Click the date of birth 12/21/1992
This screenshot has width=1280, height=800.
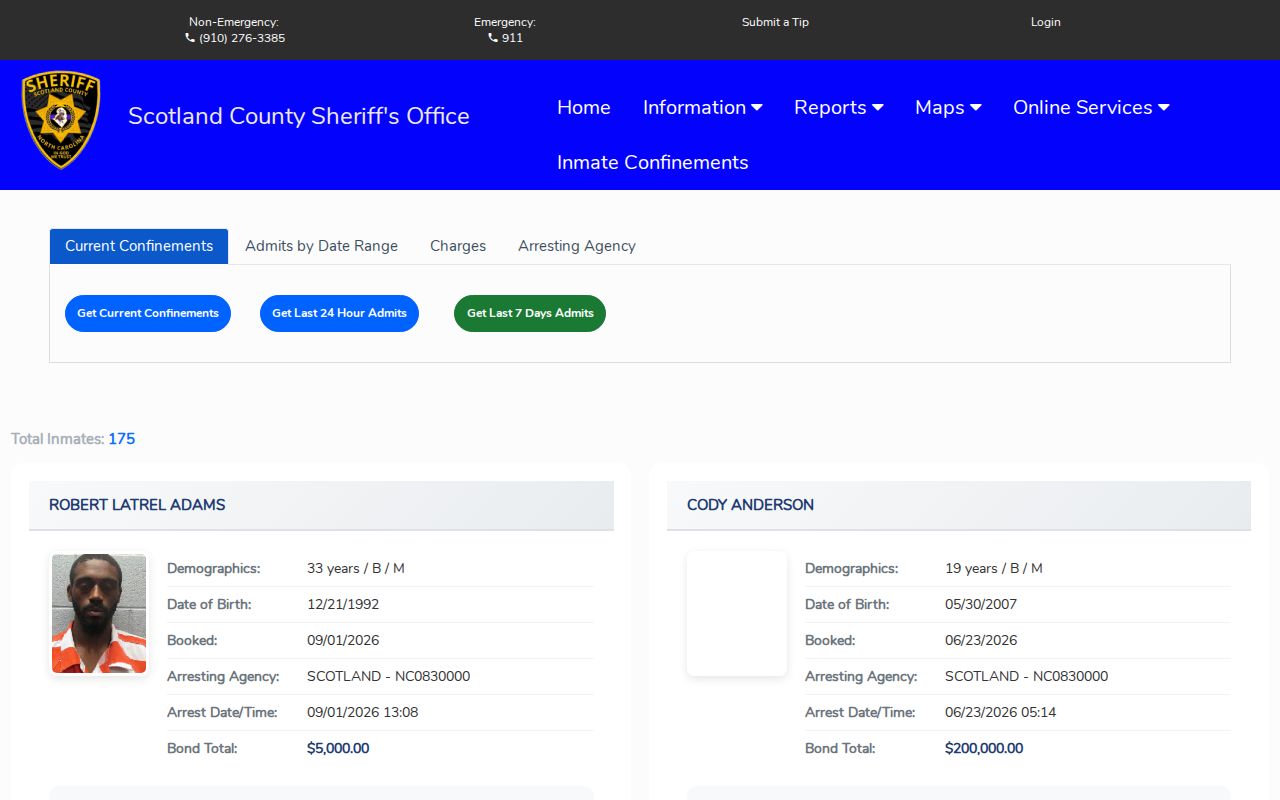(x=343, y=604)
